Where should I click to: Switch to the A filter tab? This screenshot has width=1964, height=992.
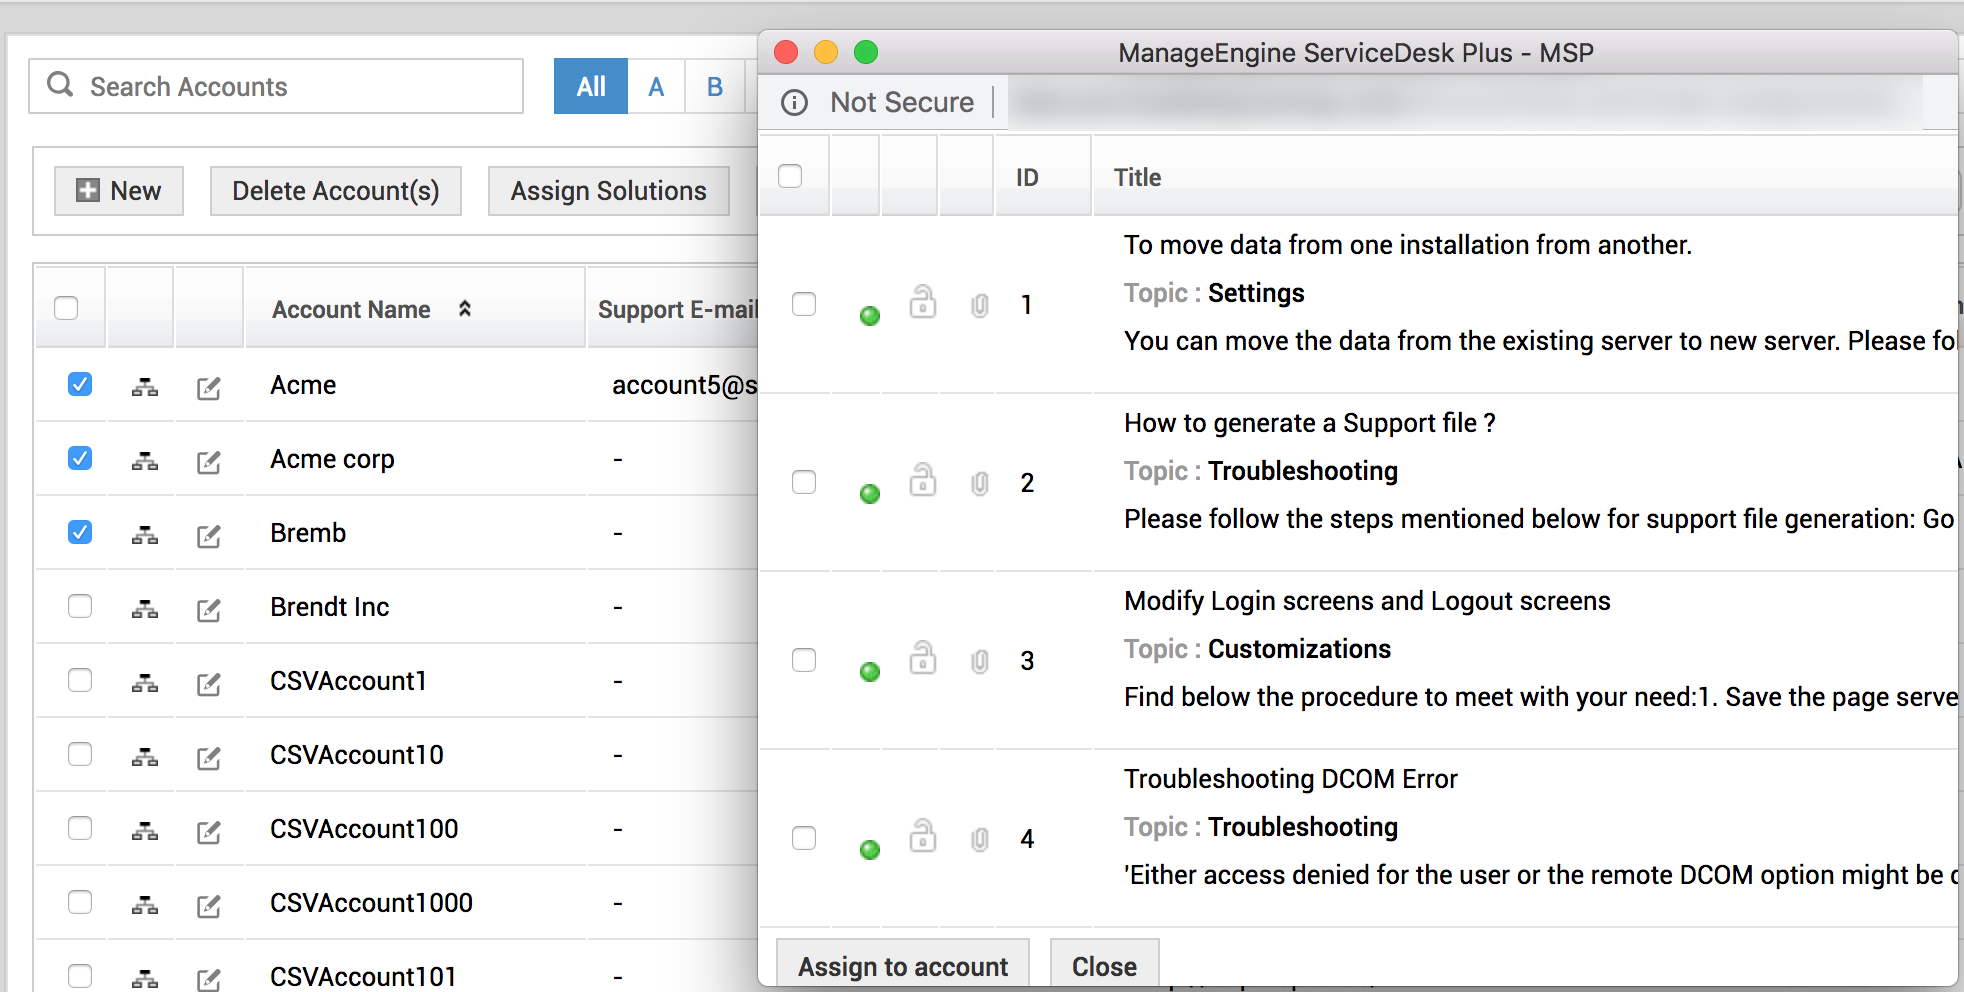pos(656,86)
